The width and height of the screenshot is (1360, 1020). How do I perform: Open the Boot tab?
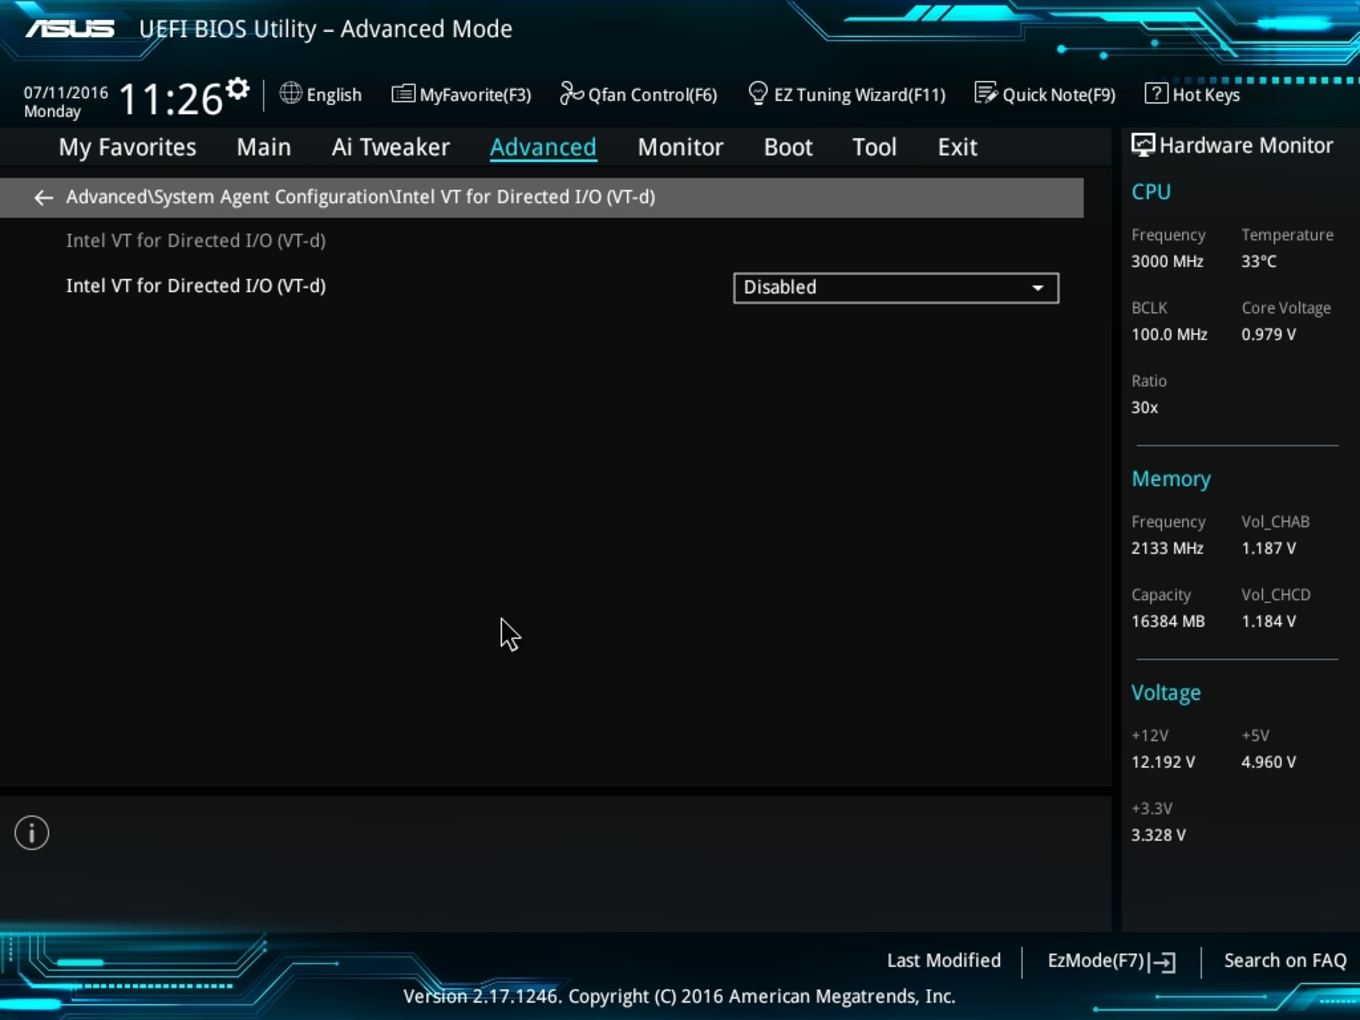click(x=788, y=147)
